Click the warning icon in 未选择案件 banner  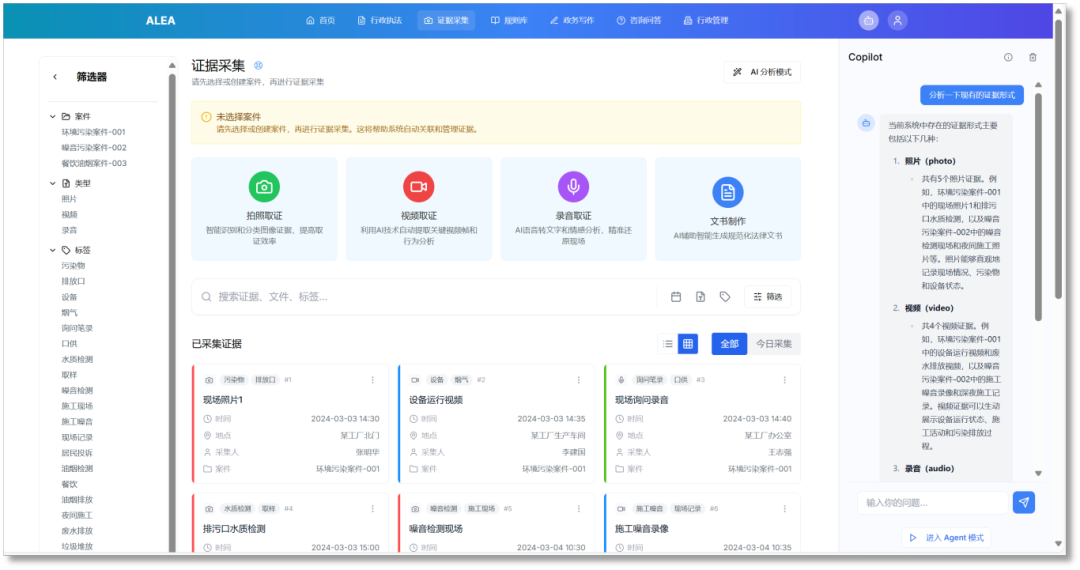click(x=206, y=117)
